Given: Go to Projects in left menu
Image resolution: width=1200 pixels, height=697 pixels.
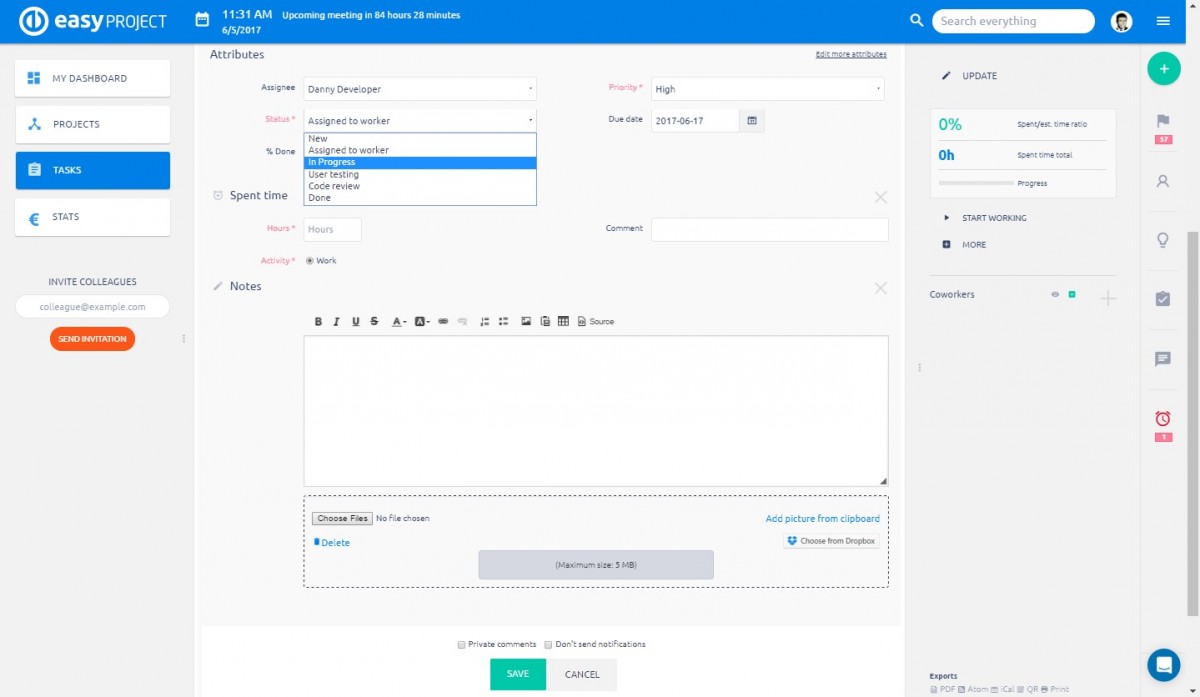Looking at the screenshot, I should 92,125.
